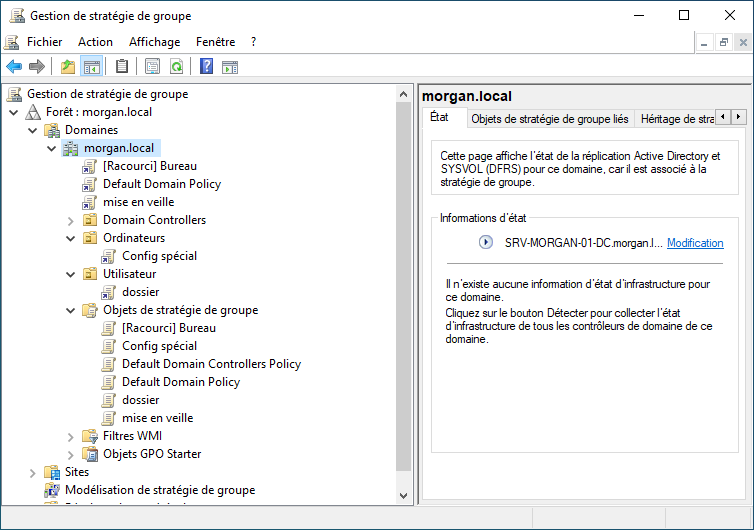Expand the Domain Controllers node

[x=71, y=220]
